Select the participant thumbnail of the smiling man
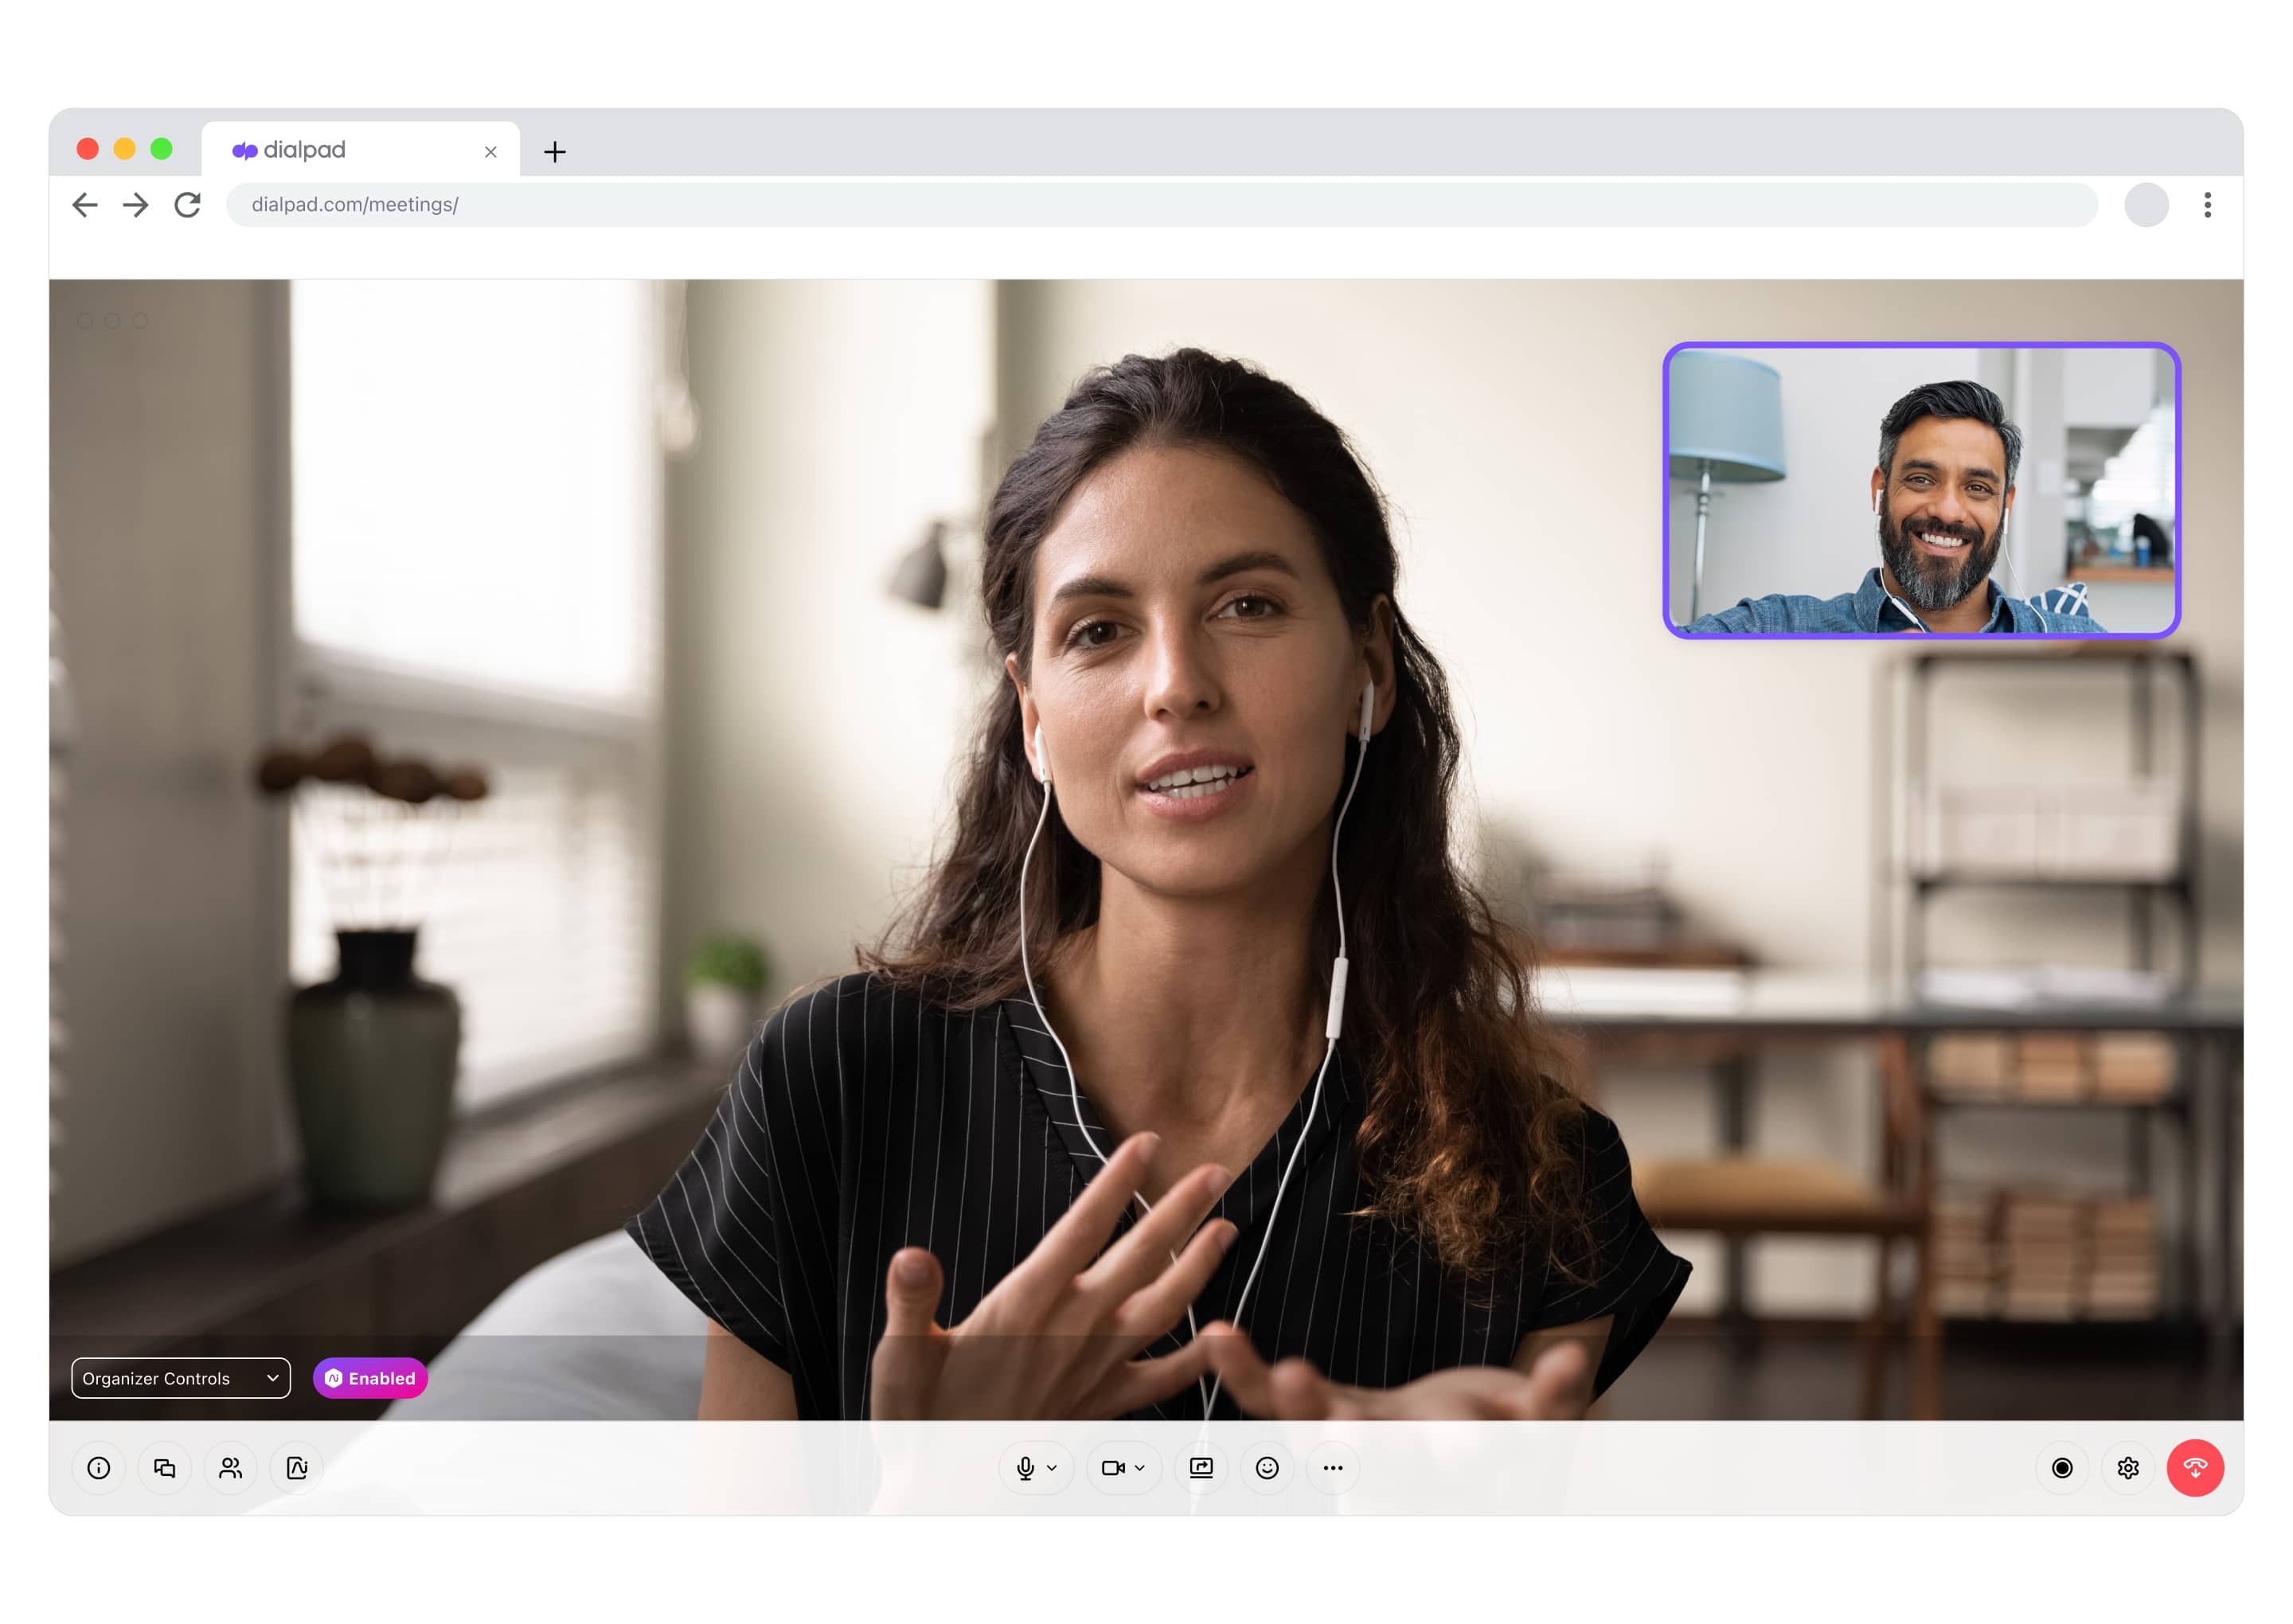The image size is (2293, 1624). (x=1920, y=488)
